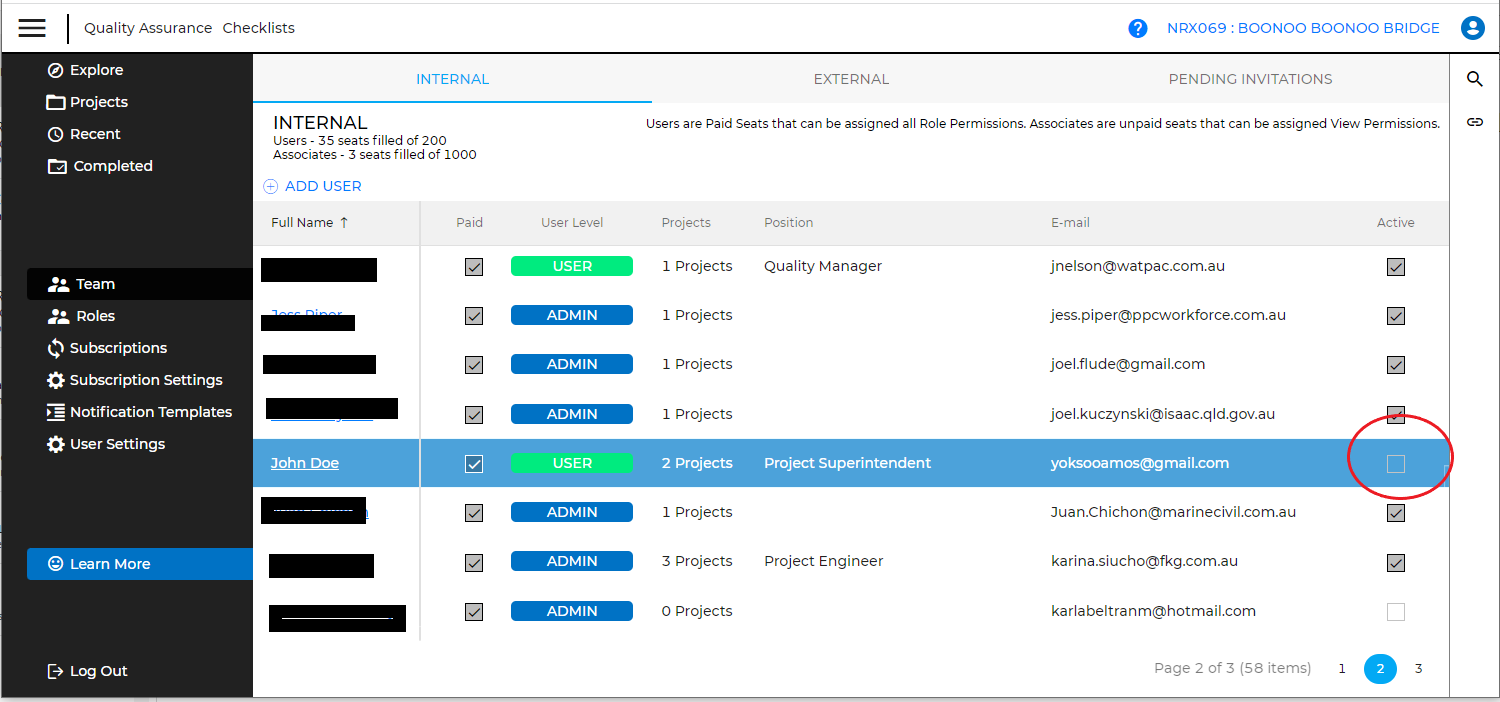The width and height of the screenshot is (1500, 702).
Task: Sort the table by Full Name column
Action: 310,223
